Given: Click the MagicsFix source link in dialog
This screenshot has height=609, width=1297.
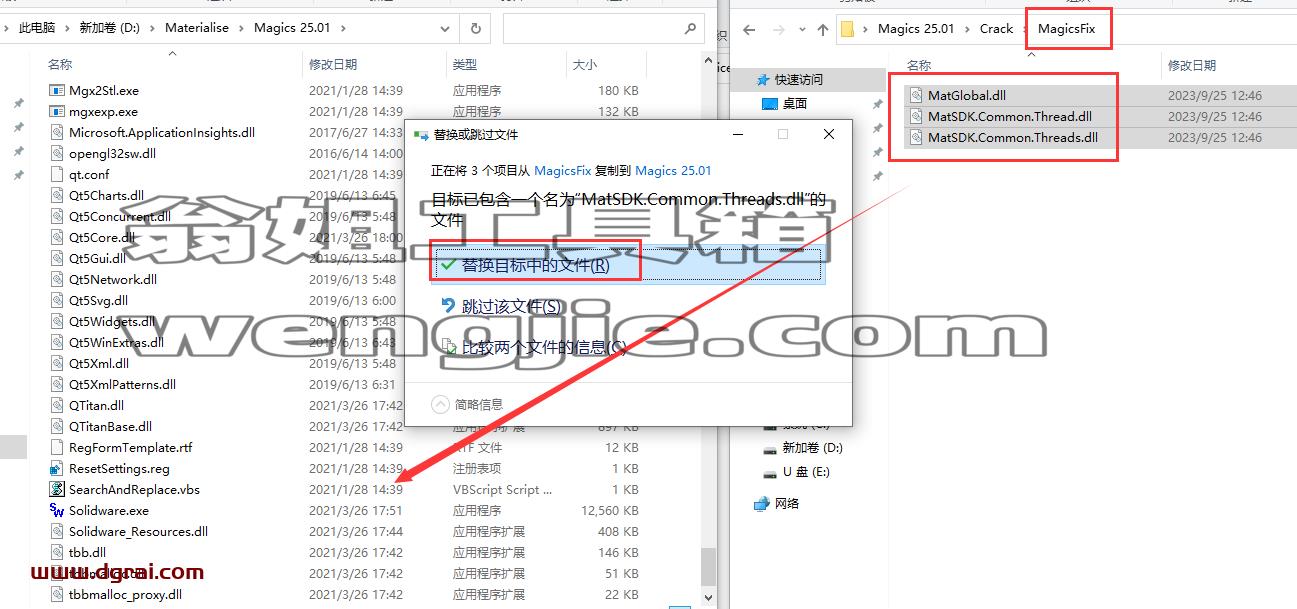Looking at the screenshot, I should (x=563, y=171).
